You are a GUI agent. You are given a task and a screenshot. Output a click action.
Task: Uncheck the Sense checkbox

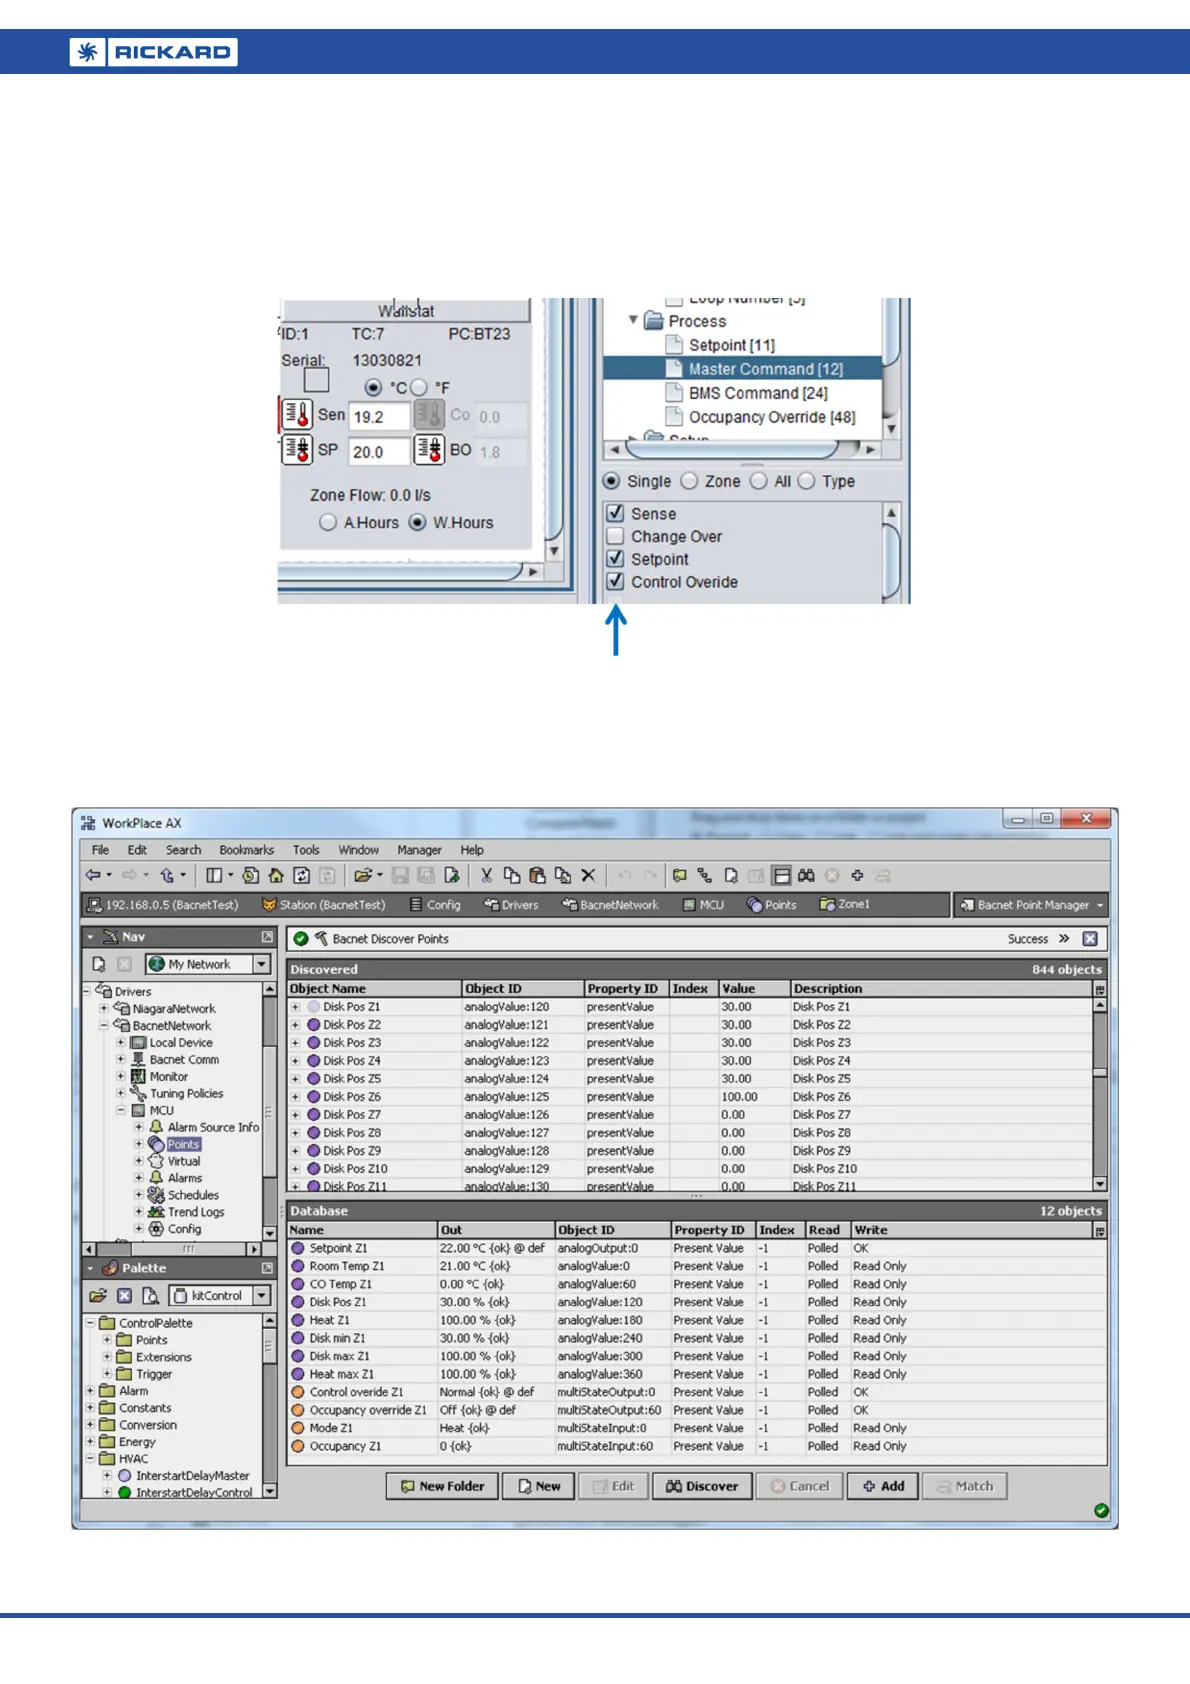point(615,513)
